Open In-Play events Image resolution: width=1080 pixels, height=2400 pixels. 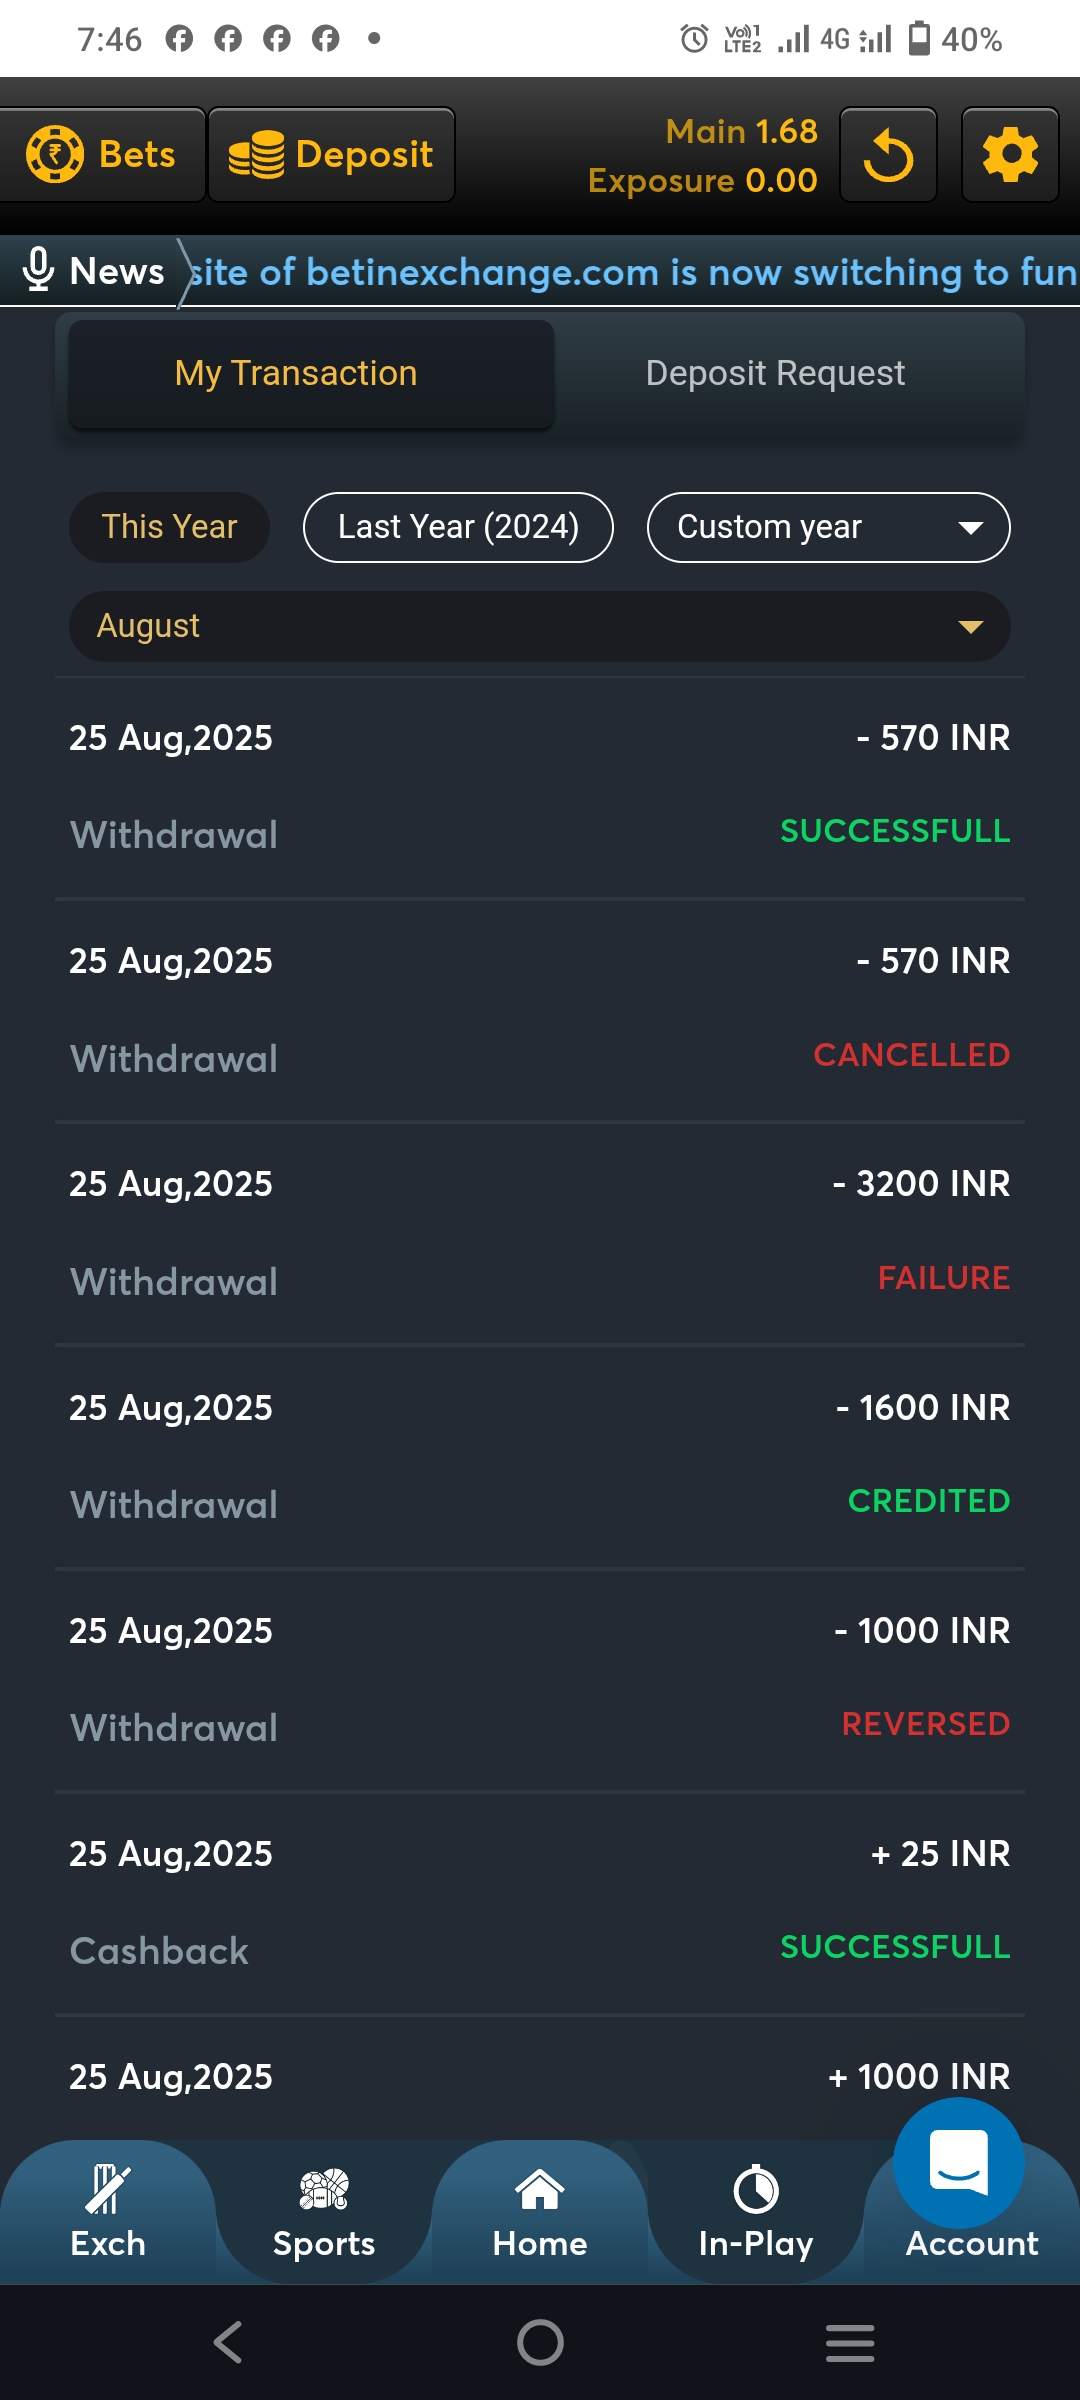click(756, 2214)
